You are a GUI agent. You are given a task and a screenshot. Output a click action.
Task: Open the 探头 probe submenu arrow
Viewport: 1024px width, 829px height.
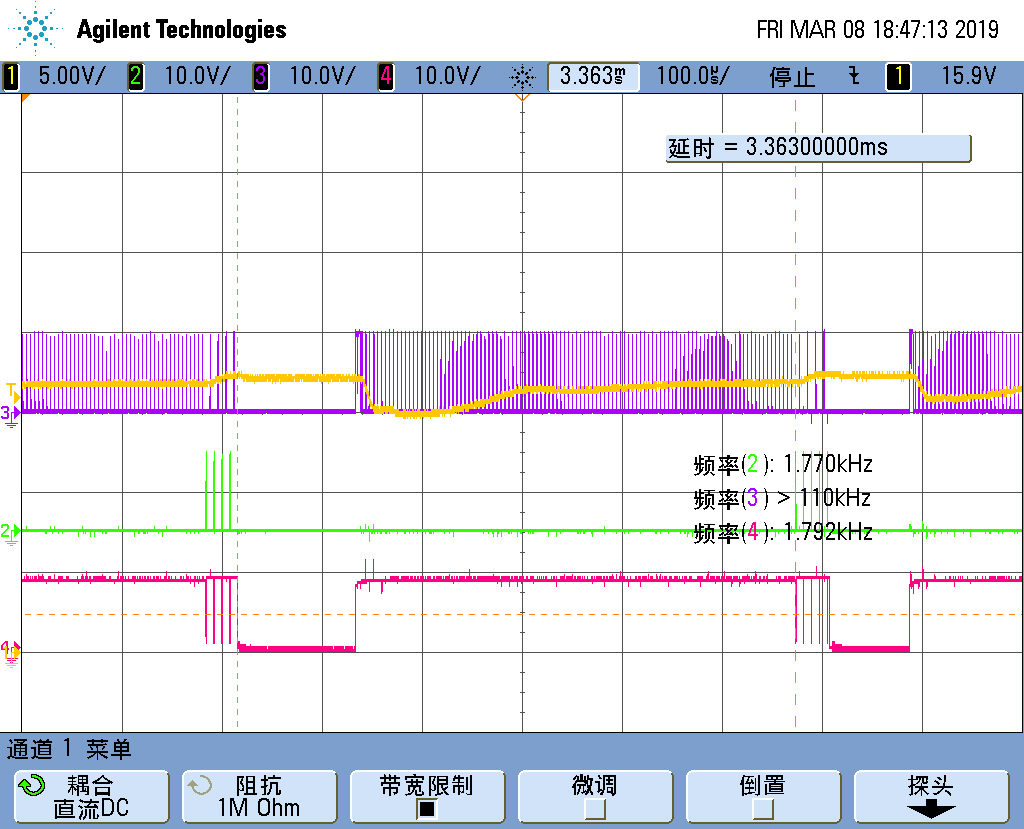pos(931,811)
